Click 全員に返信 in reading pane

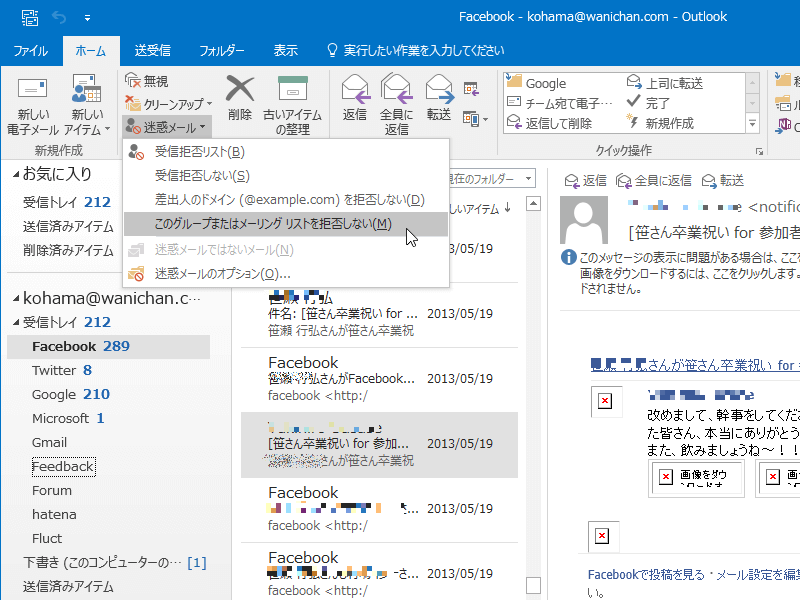tap(654, 181)
